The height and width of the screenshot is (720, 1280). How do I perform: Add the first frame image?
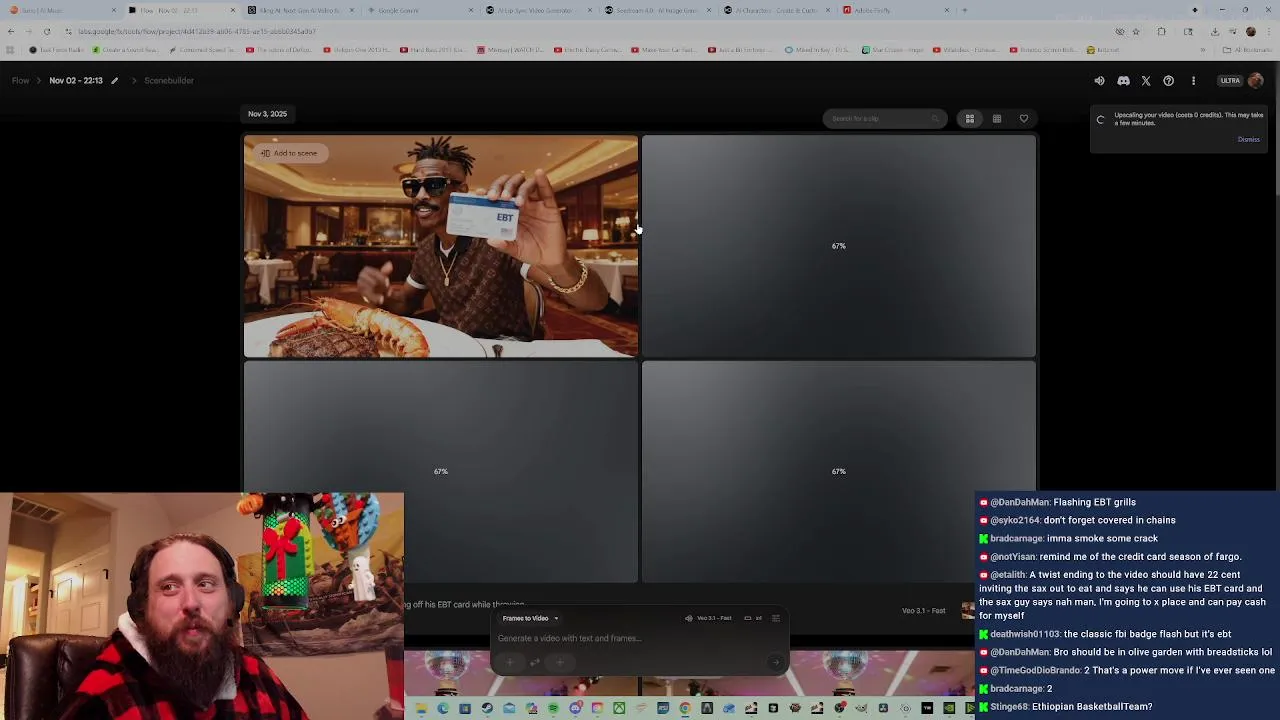coord(509,662)
